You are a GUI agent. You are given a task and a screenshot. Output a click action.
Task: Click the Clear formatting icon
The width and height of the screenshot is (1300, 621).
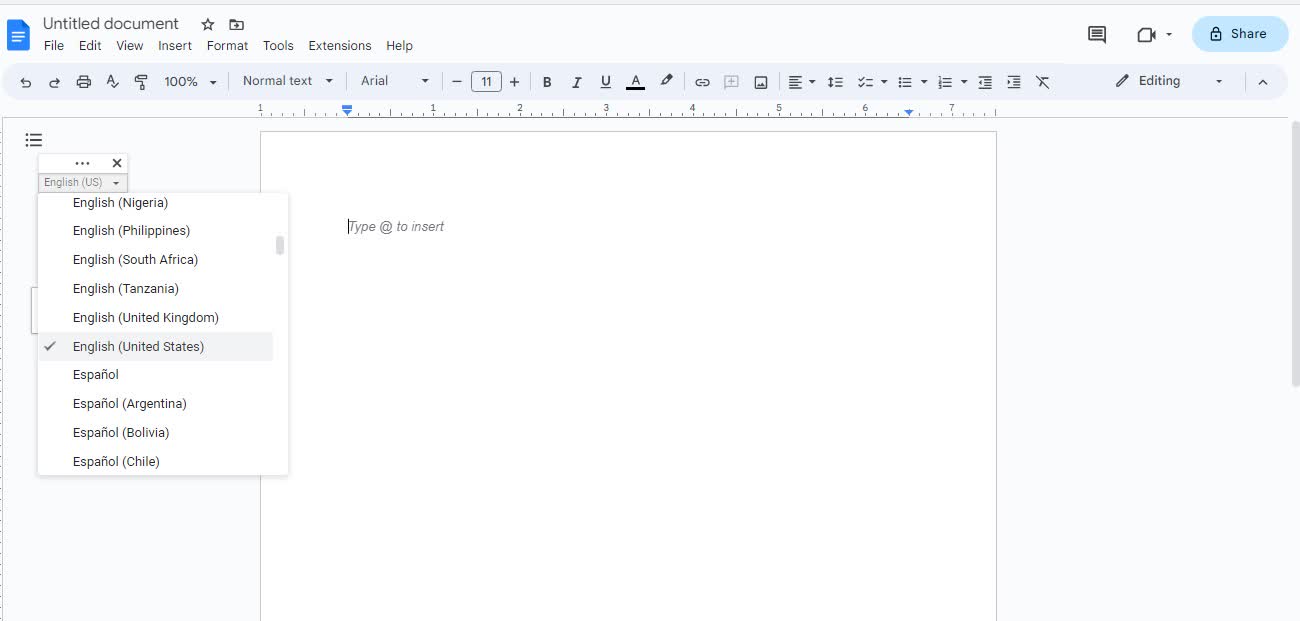[1042, 82]
